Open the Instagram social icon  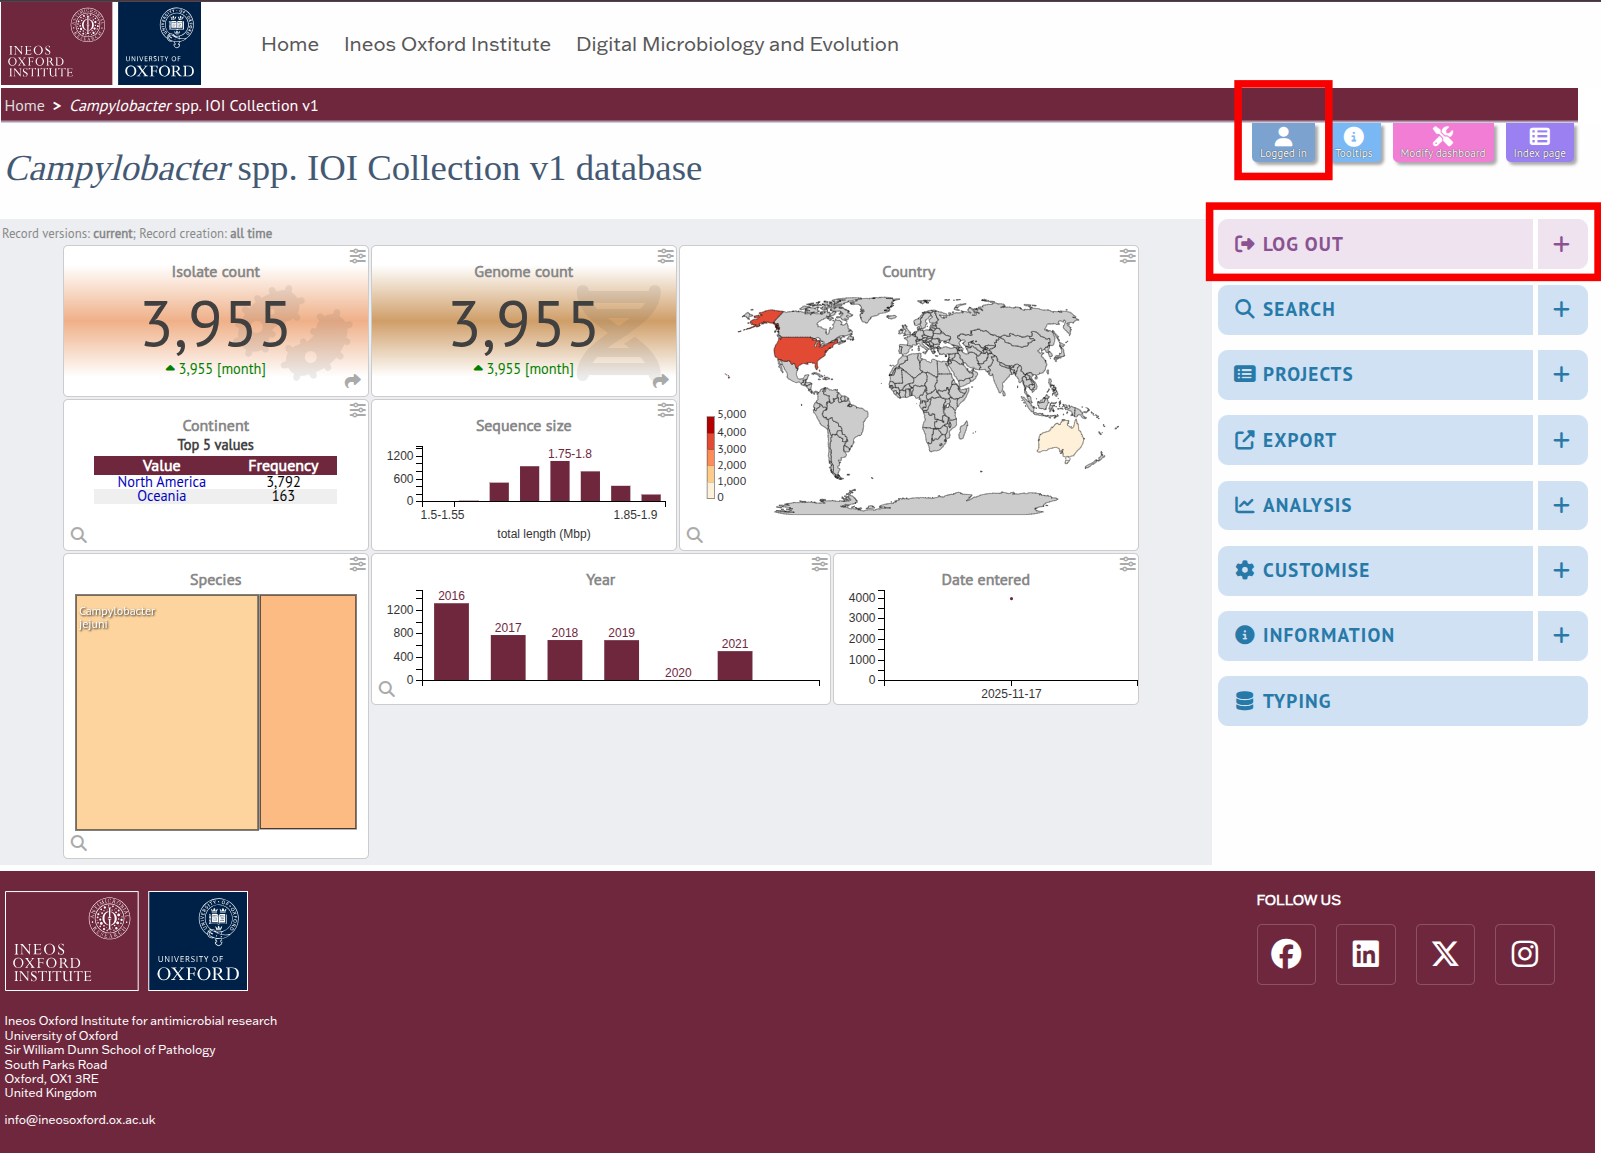[1524, 954]
